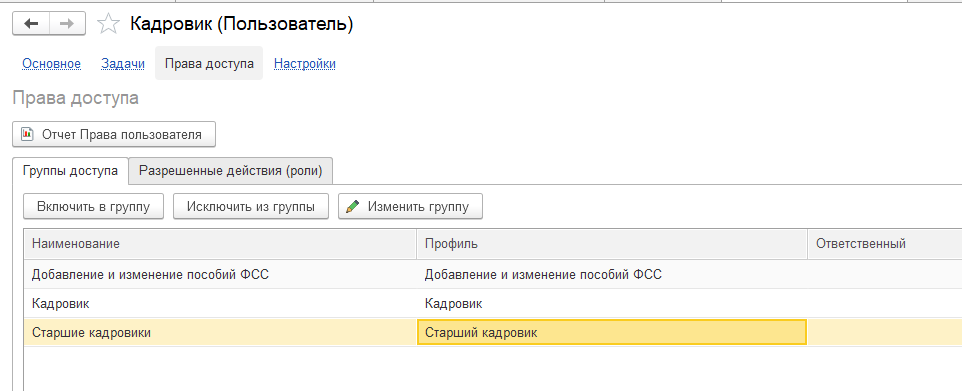This screenshot has height=391, width=962.
Task: Switch to the Группы доступа tab
Action: 71,171
